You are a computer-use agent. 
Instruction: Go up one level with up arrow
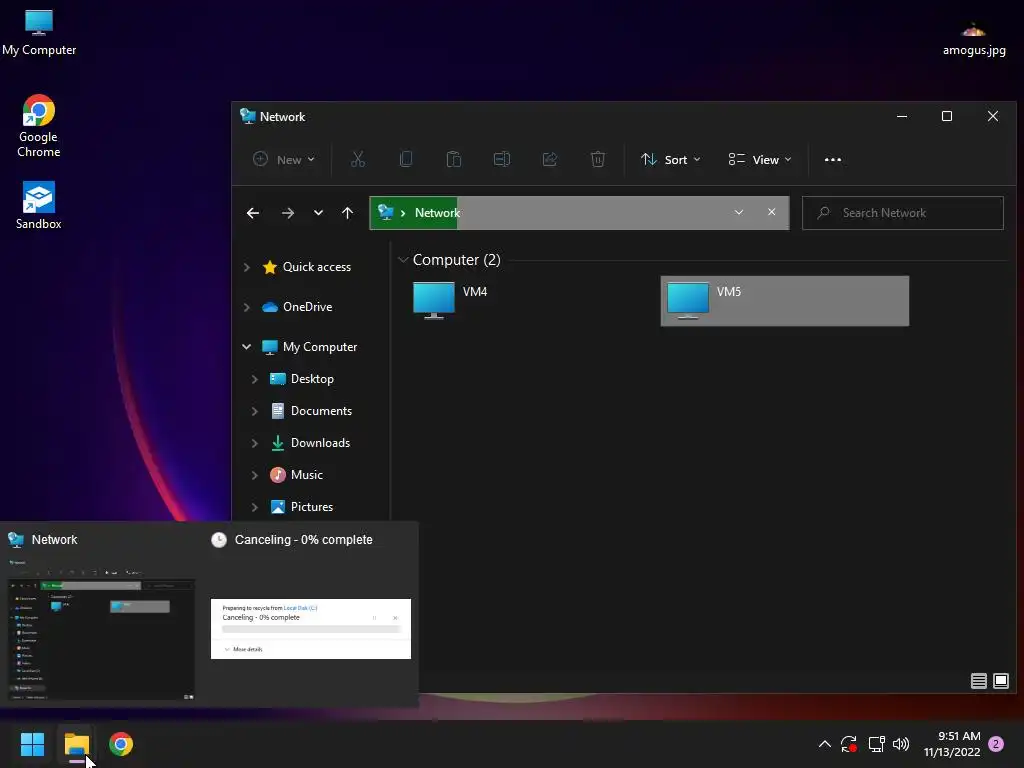(347, 213)
